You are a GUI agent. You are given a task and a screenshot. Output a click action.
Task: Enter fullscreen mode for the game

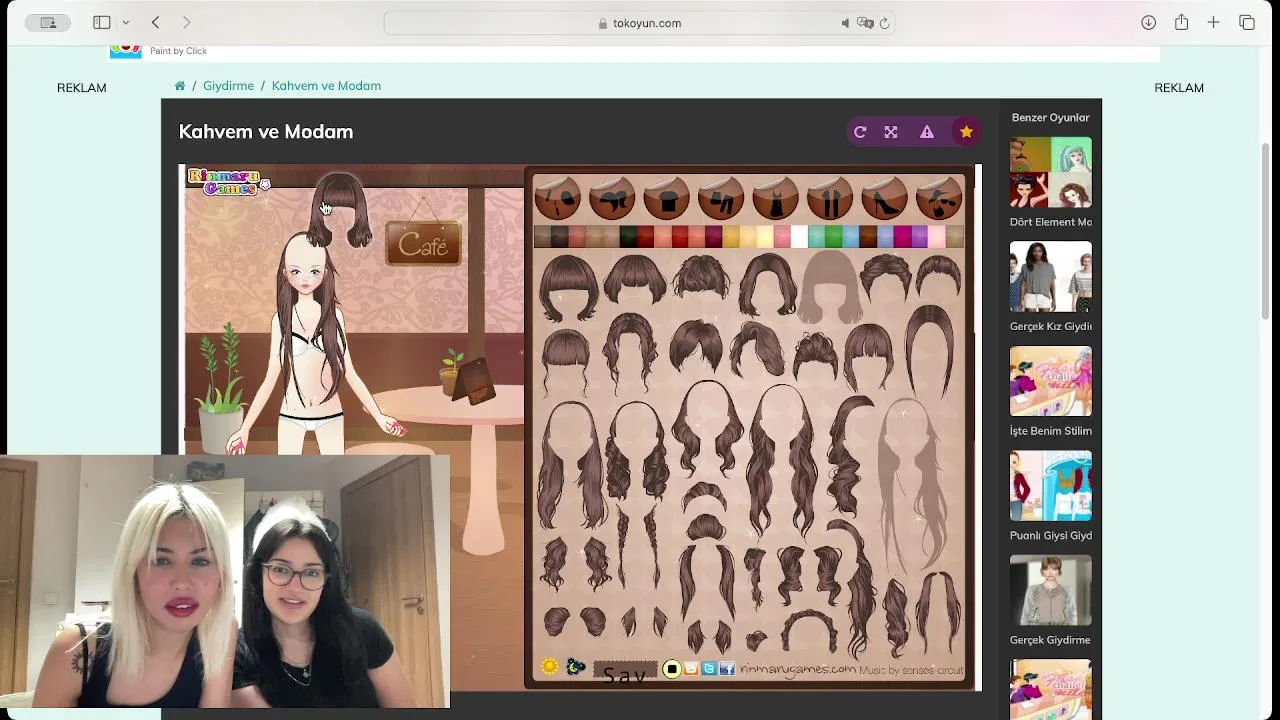pos(891,132)
